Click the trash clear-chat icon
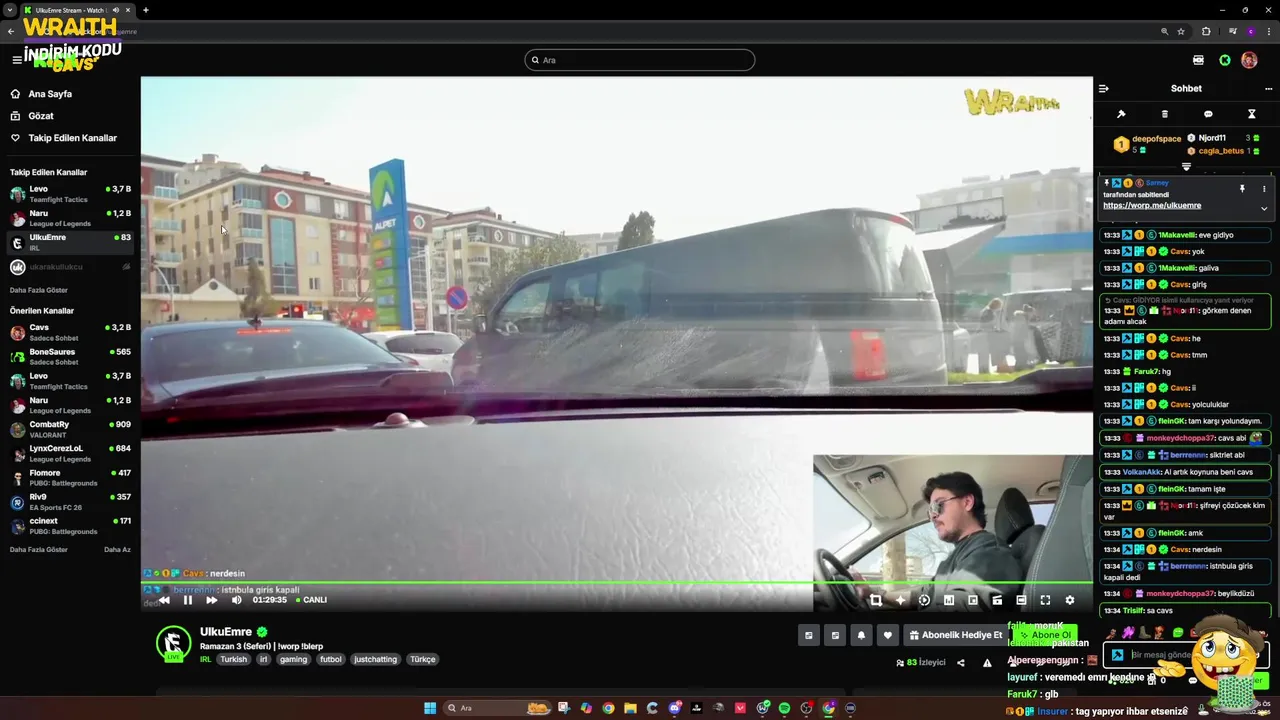The width and height of the screenshot is (1280, 720). click(x=1164, y=114)
